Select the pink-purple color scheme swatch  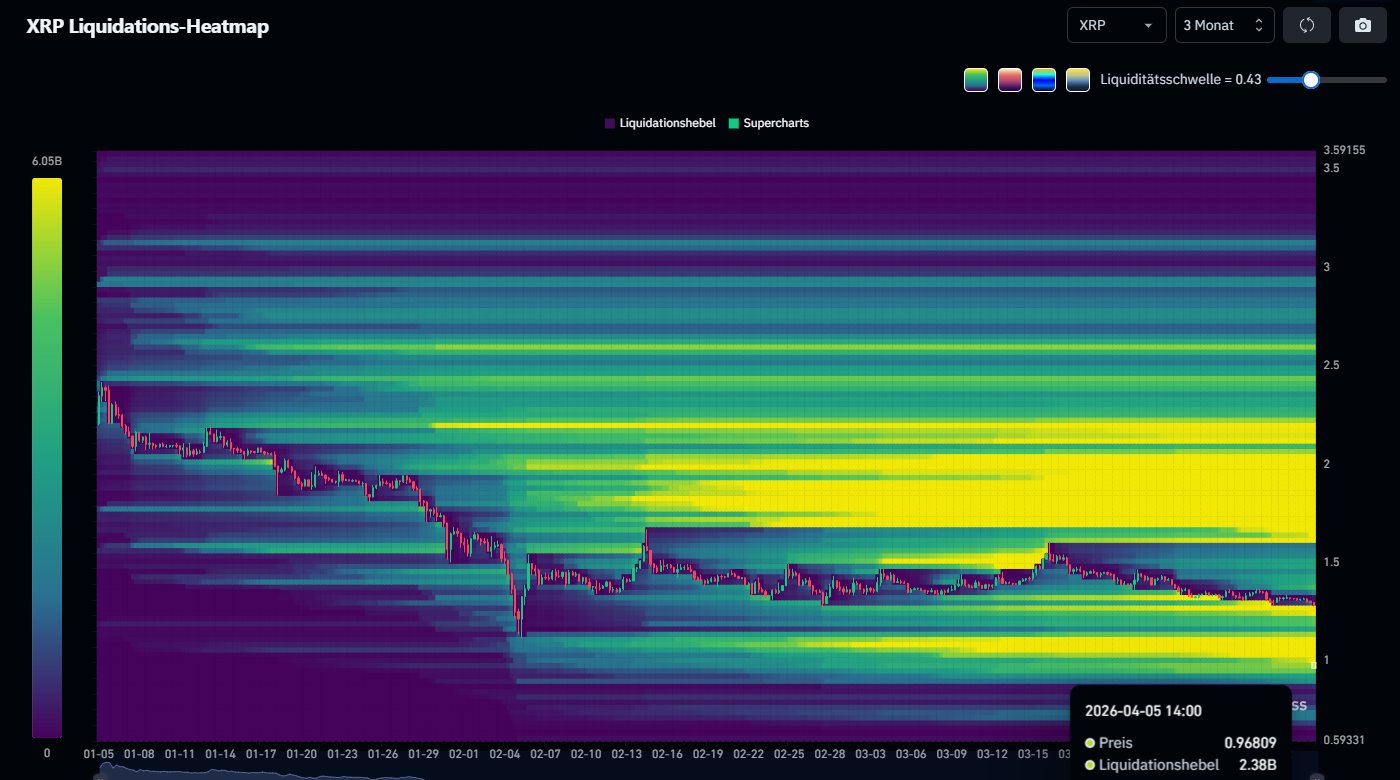coord(1010,80)
